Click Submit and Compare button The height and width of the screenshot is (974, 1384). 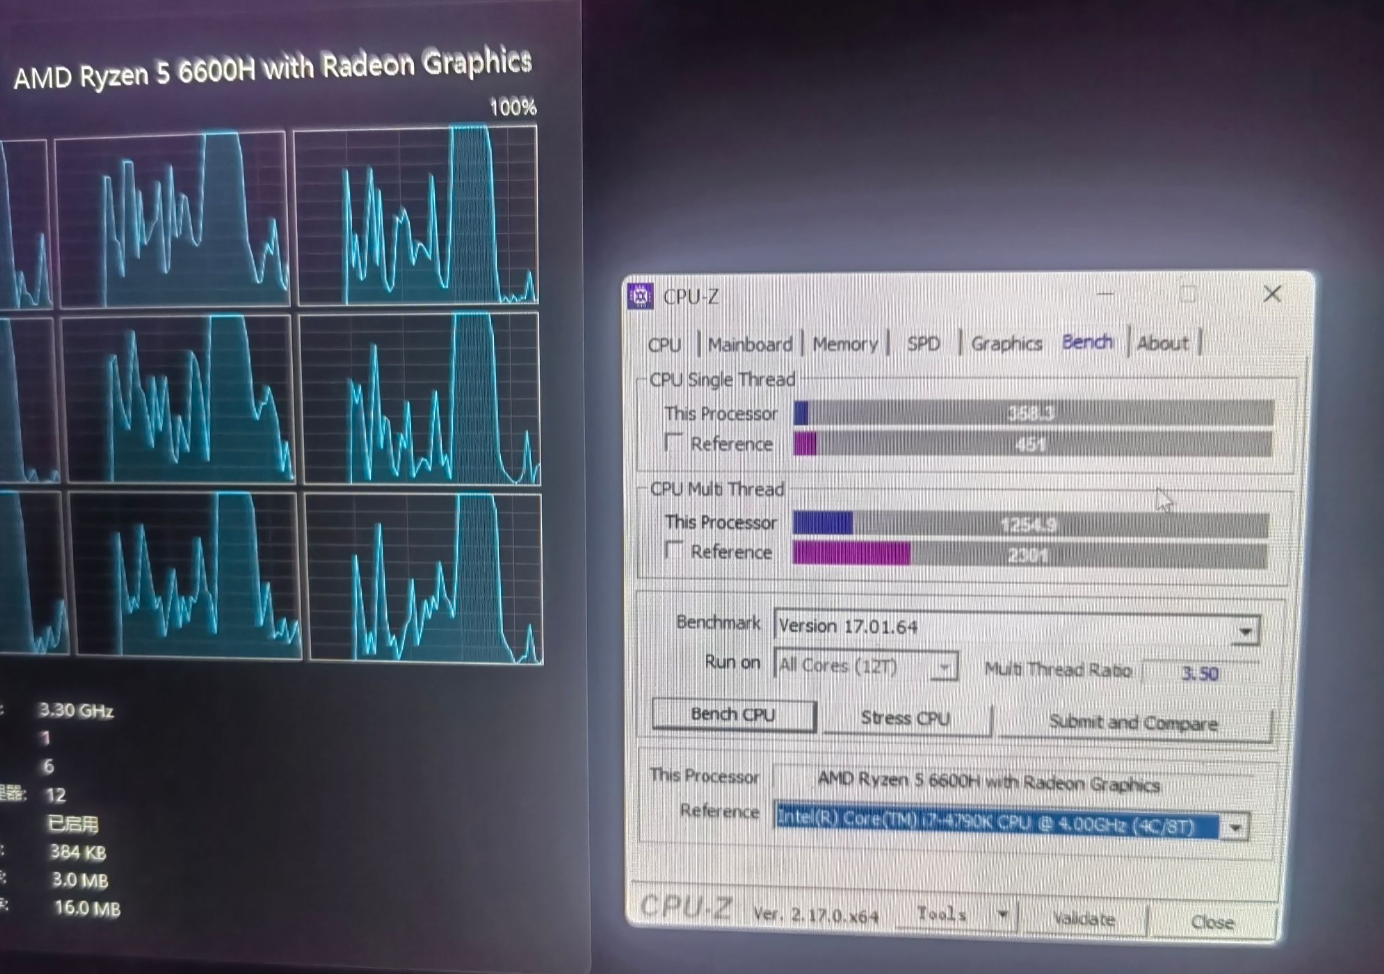coord(1134,723)
